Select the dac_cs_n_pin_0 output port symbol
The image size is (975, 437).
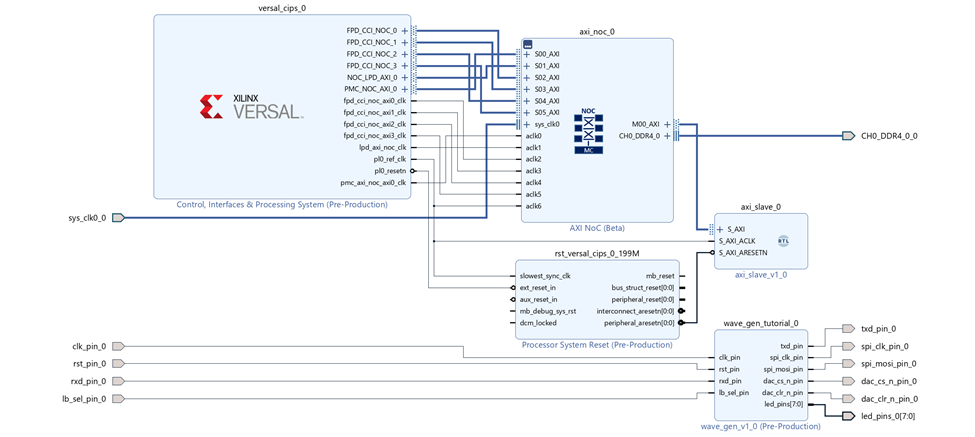pyautogui.click(x=848, y=381)
